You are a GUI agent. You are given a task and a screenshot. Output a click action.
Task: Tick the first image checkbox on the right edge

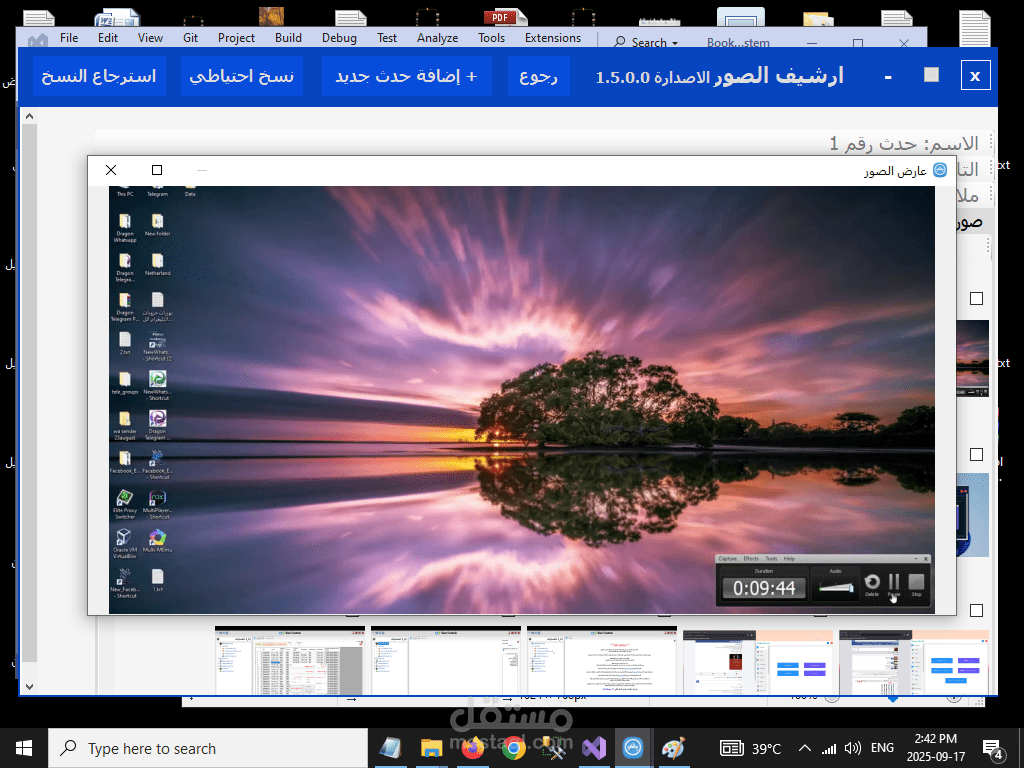(976, 298)
